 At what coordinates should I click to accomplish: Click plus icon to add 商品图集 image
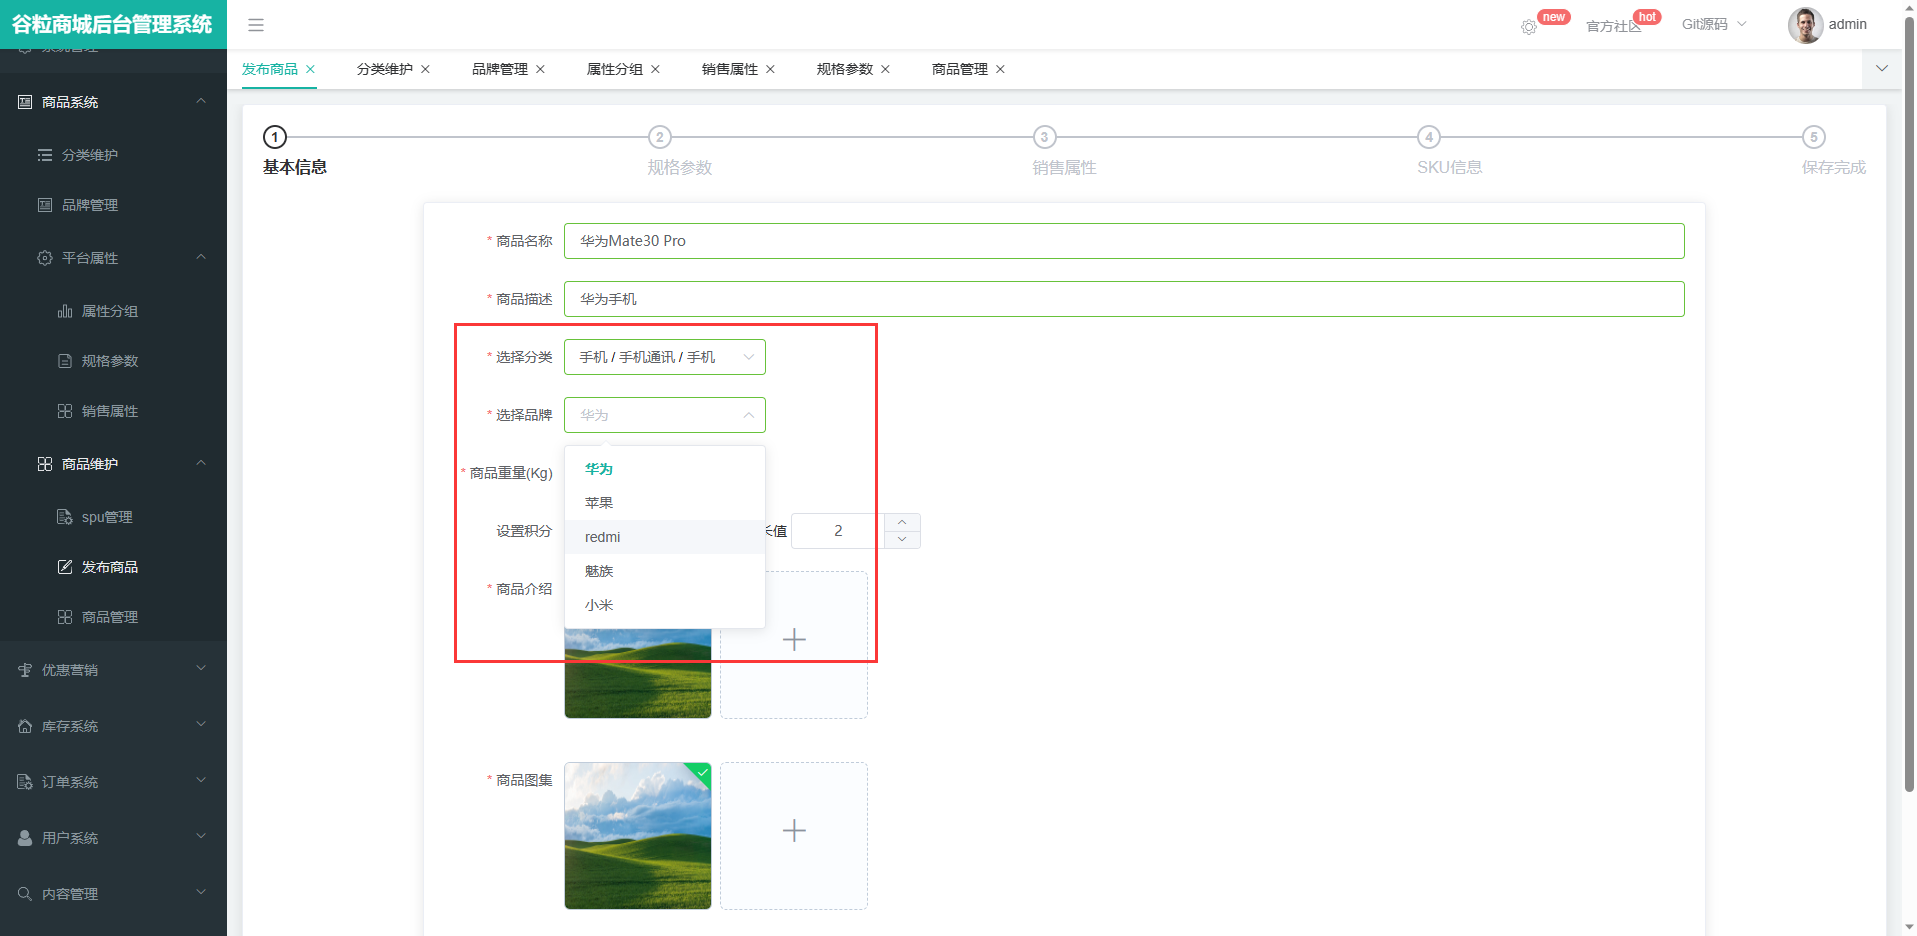pos(793,831)
